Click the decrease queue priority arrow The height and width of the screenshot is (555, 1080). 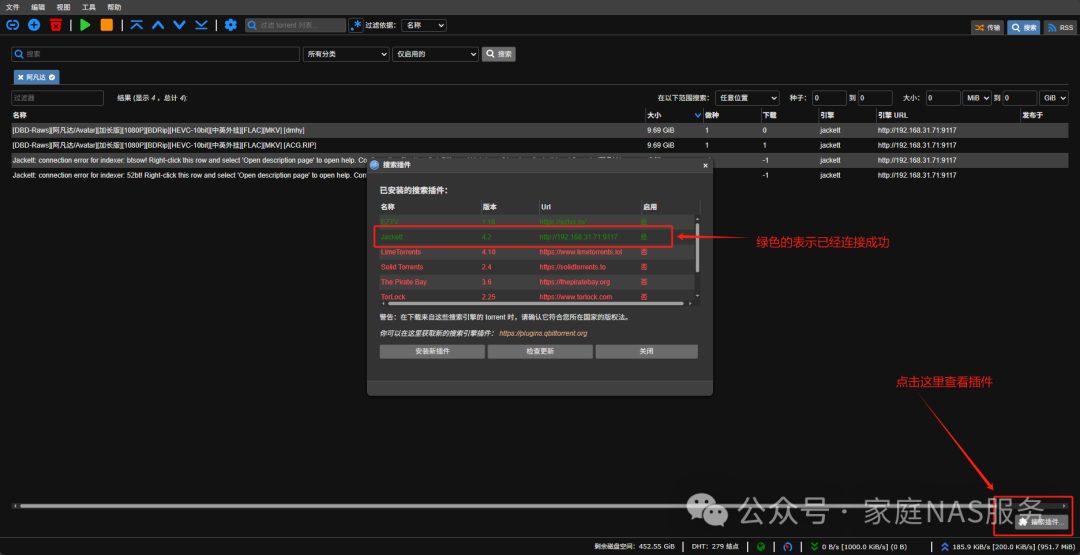(x=180, y=25)
